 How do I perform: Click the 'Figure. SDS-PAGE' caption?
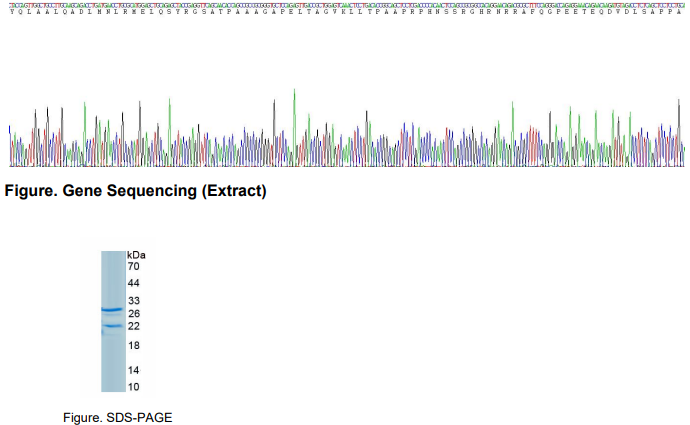[117, 418]
